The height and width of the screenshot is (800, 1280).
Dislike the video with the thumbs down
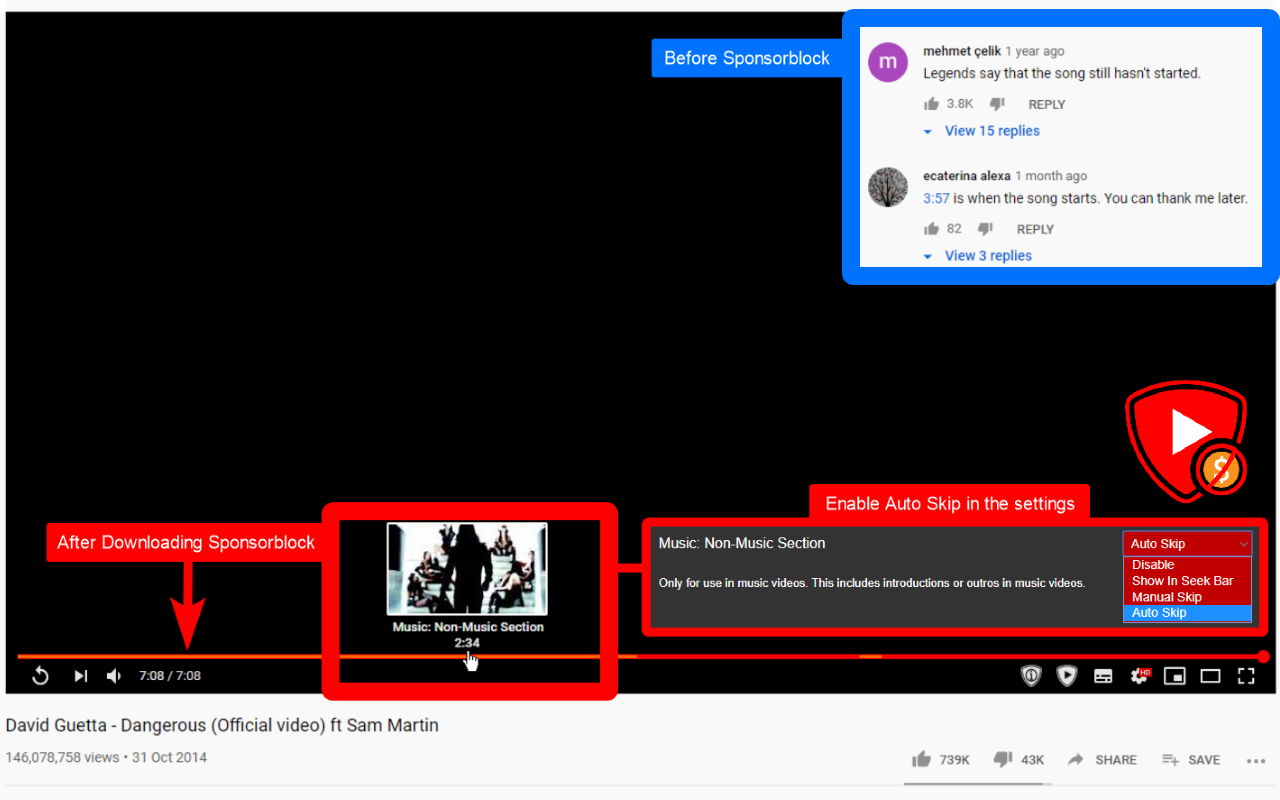[1001, 759]
